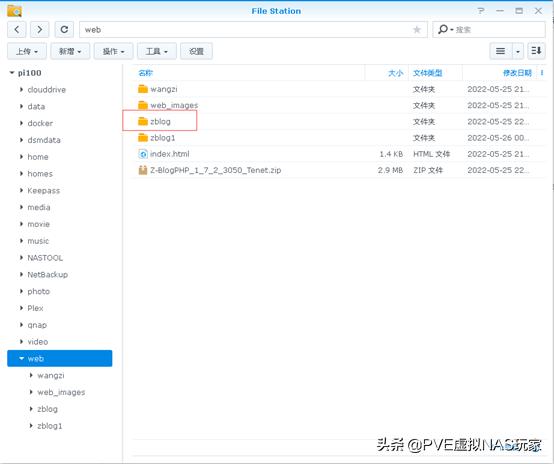Open the 操作 action dropdown

113,52
